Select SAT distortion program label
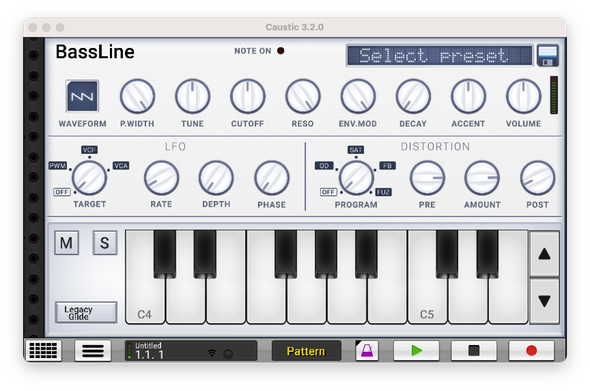This screenshot has height=391, width=590. coord(356,150)
